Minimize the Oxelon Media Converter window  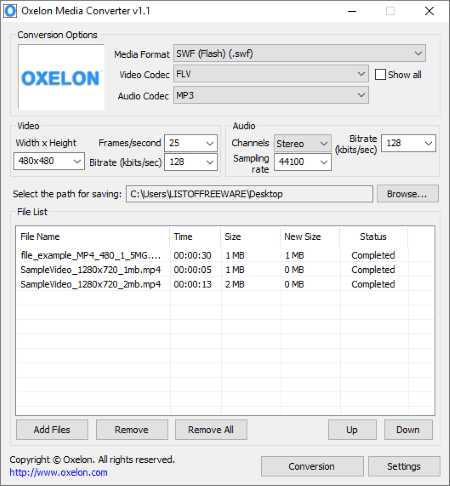point(352,11)
